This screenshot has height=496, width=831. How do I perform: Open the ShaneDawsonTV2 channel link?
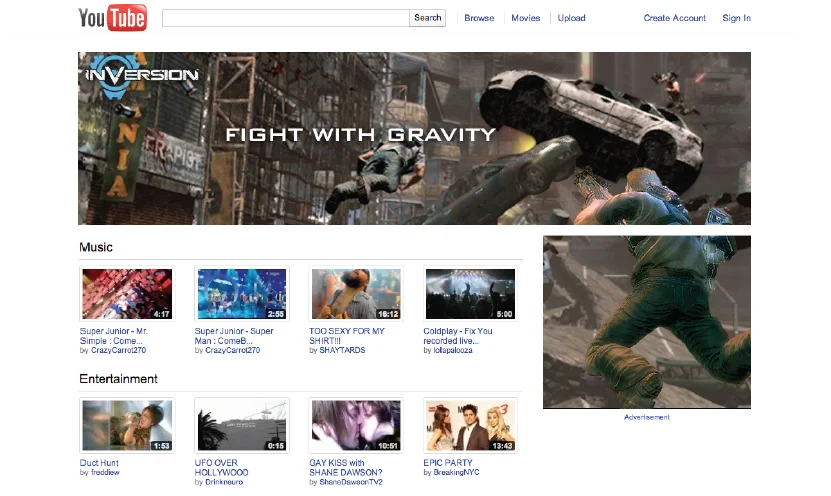point(351,482)
